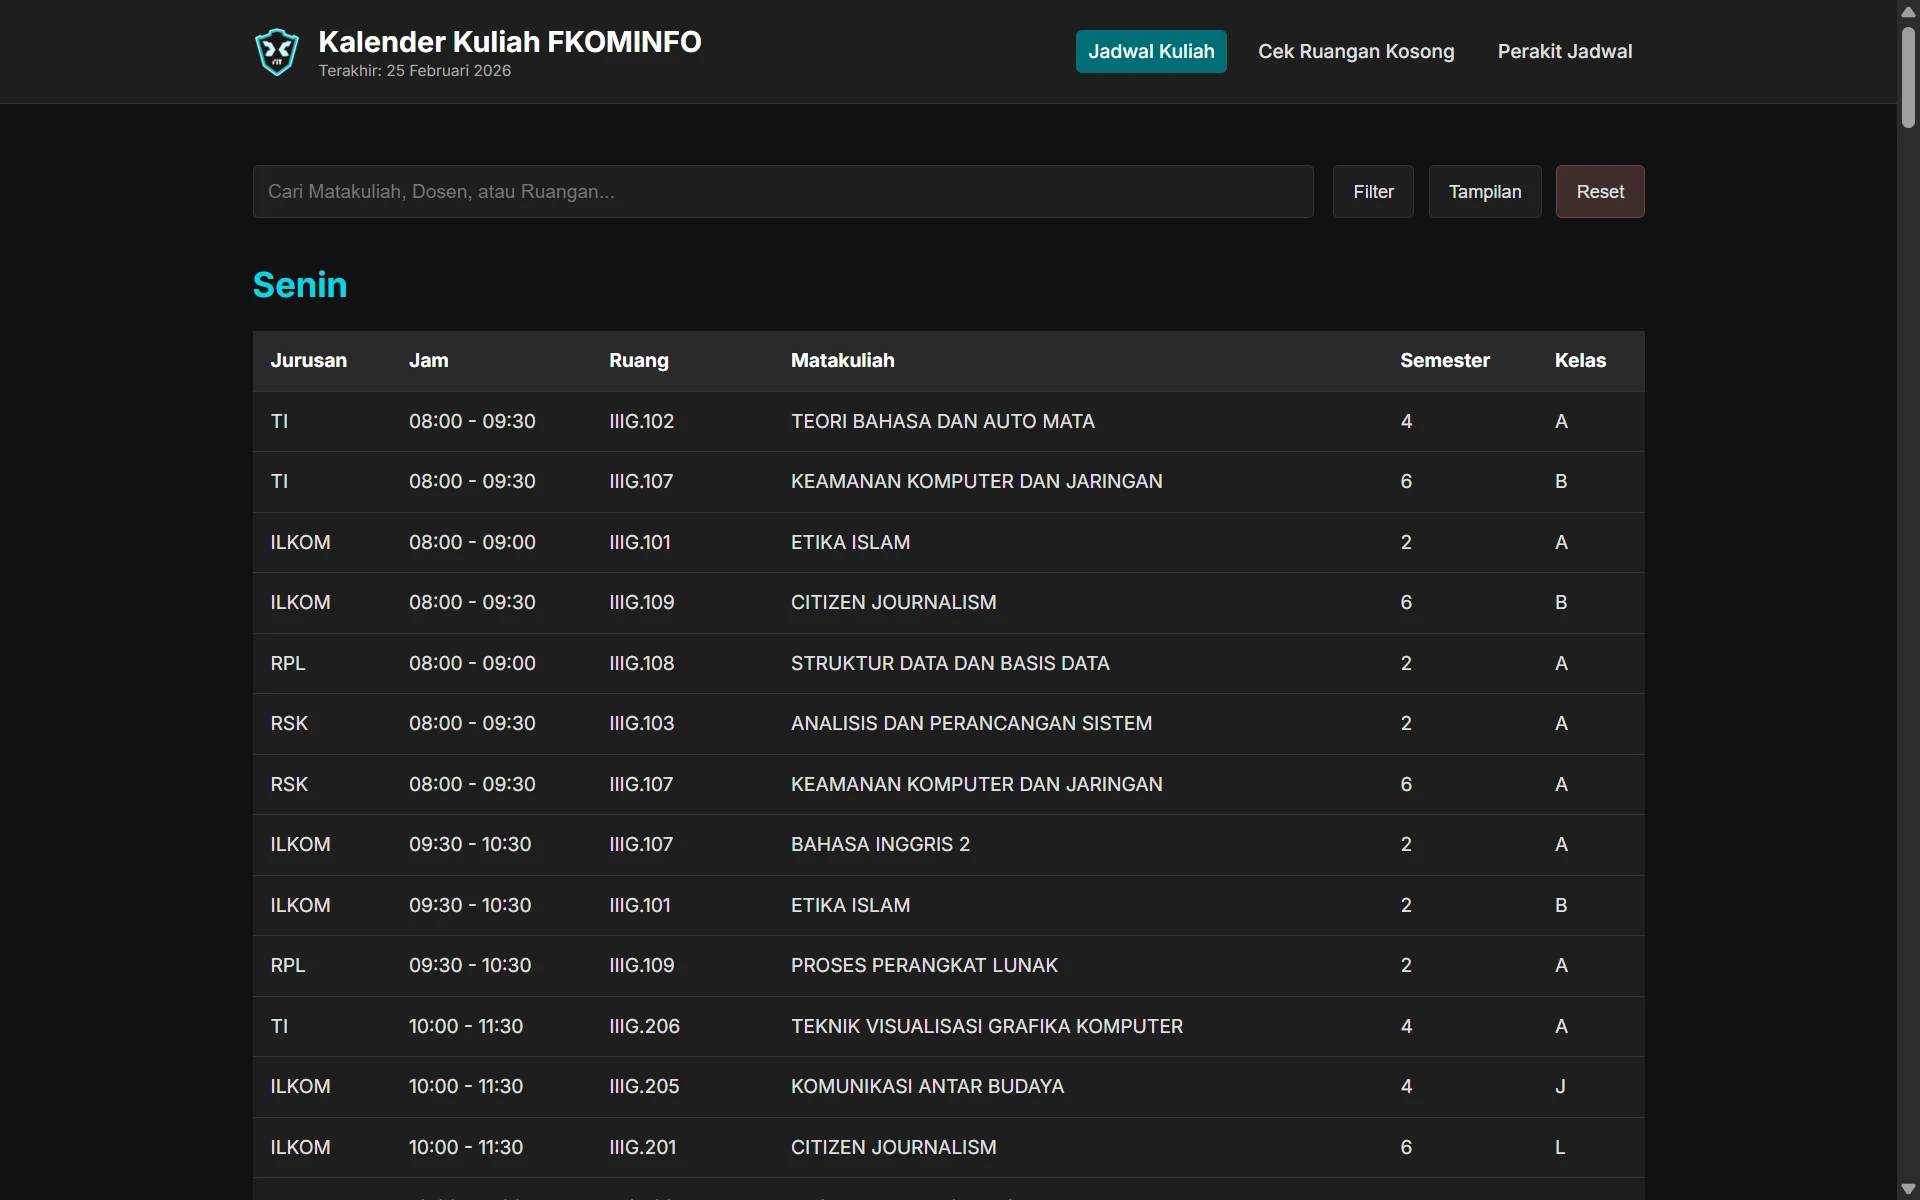This screenshot has width=1920, height=1200.
Task: Select ETIKA ISLAM class A at 08:00
Action: pyautogui.click(x=949, y=542)
